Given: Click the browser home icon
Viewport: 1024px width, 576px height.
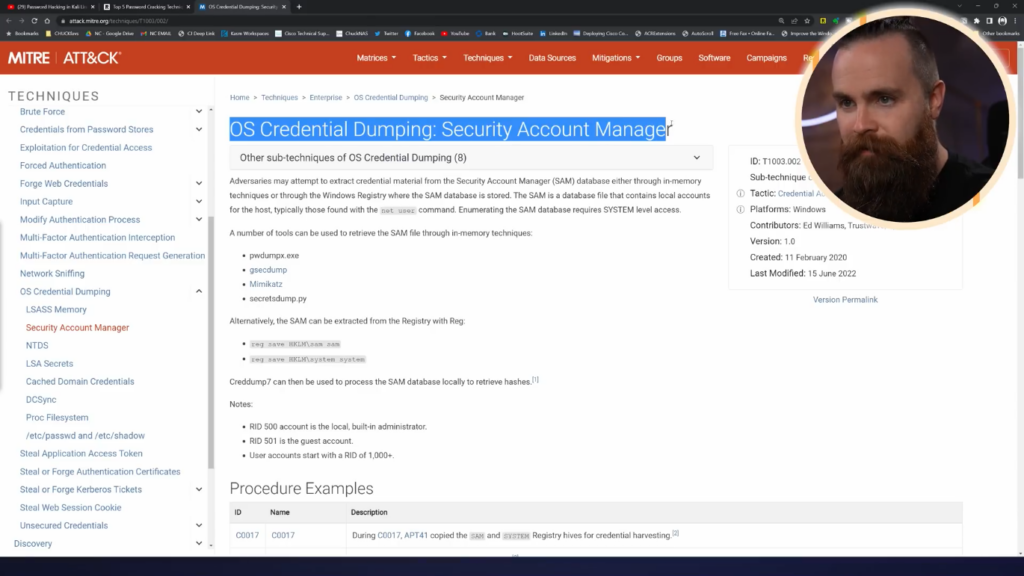Looking at the screenshot, I should (47, 21).
